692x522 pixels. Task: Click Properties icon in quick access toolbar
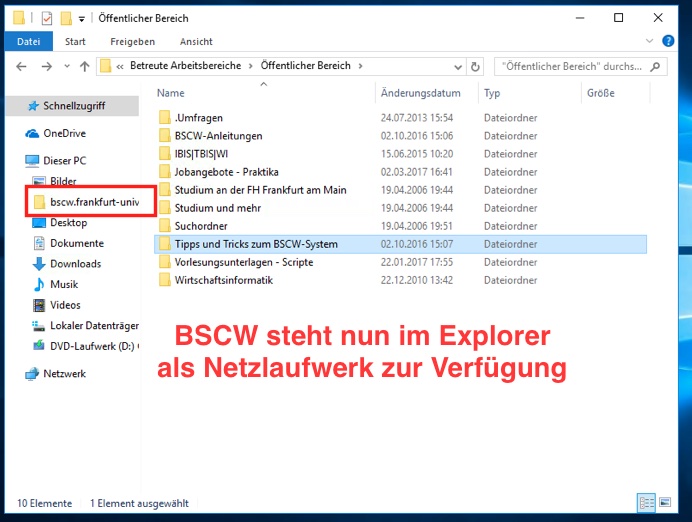(x=47, y=18)
